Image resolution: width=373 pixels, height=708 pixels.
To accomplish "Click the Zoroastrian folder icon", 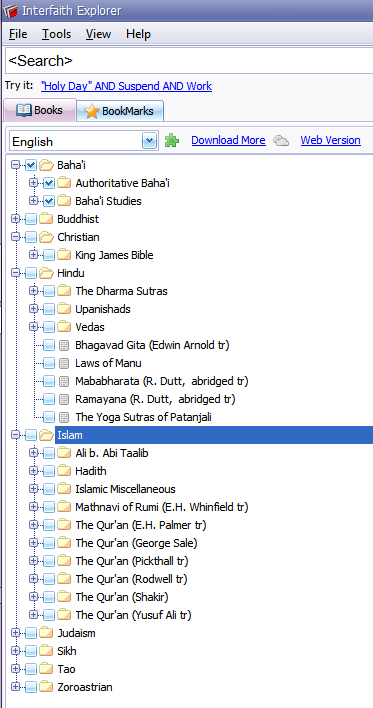I will 46,687.
